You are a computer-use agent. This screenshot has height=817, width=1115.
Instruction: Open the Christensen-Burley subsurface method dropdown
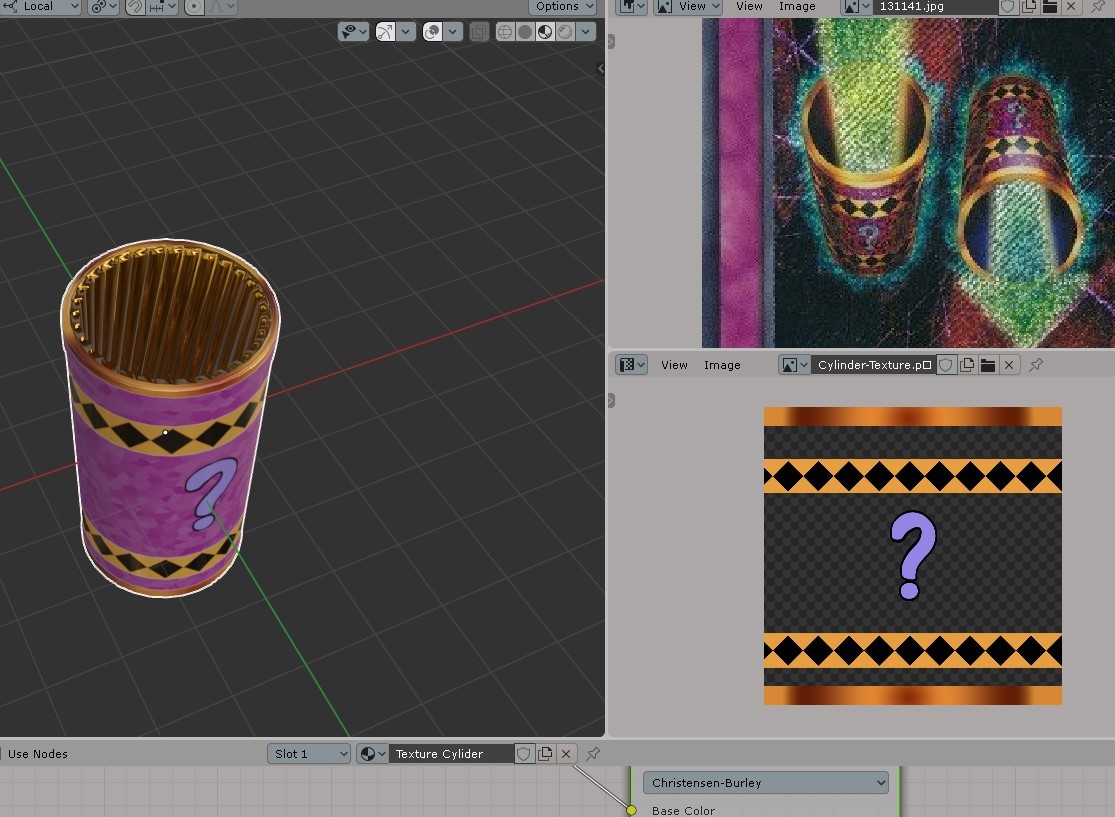coord(765,782)
